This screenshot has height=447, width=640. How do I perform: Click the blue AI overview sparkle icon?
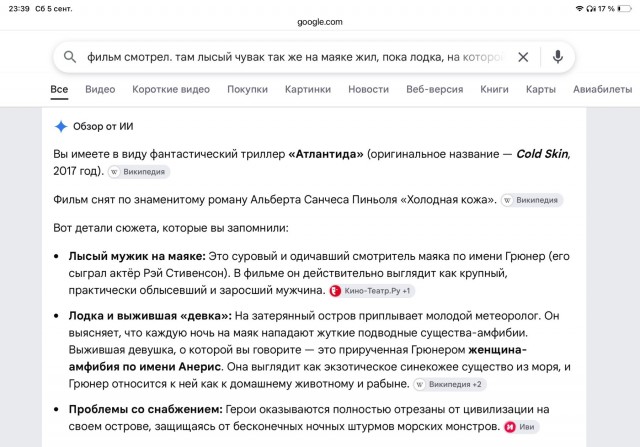(x=61, y=127)
